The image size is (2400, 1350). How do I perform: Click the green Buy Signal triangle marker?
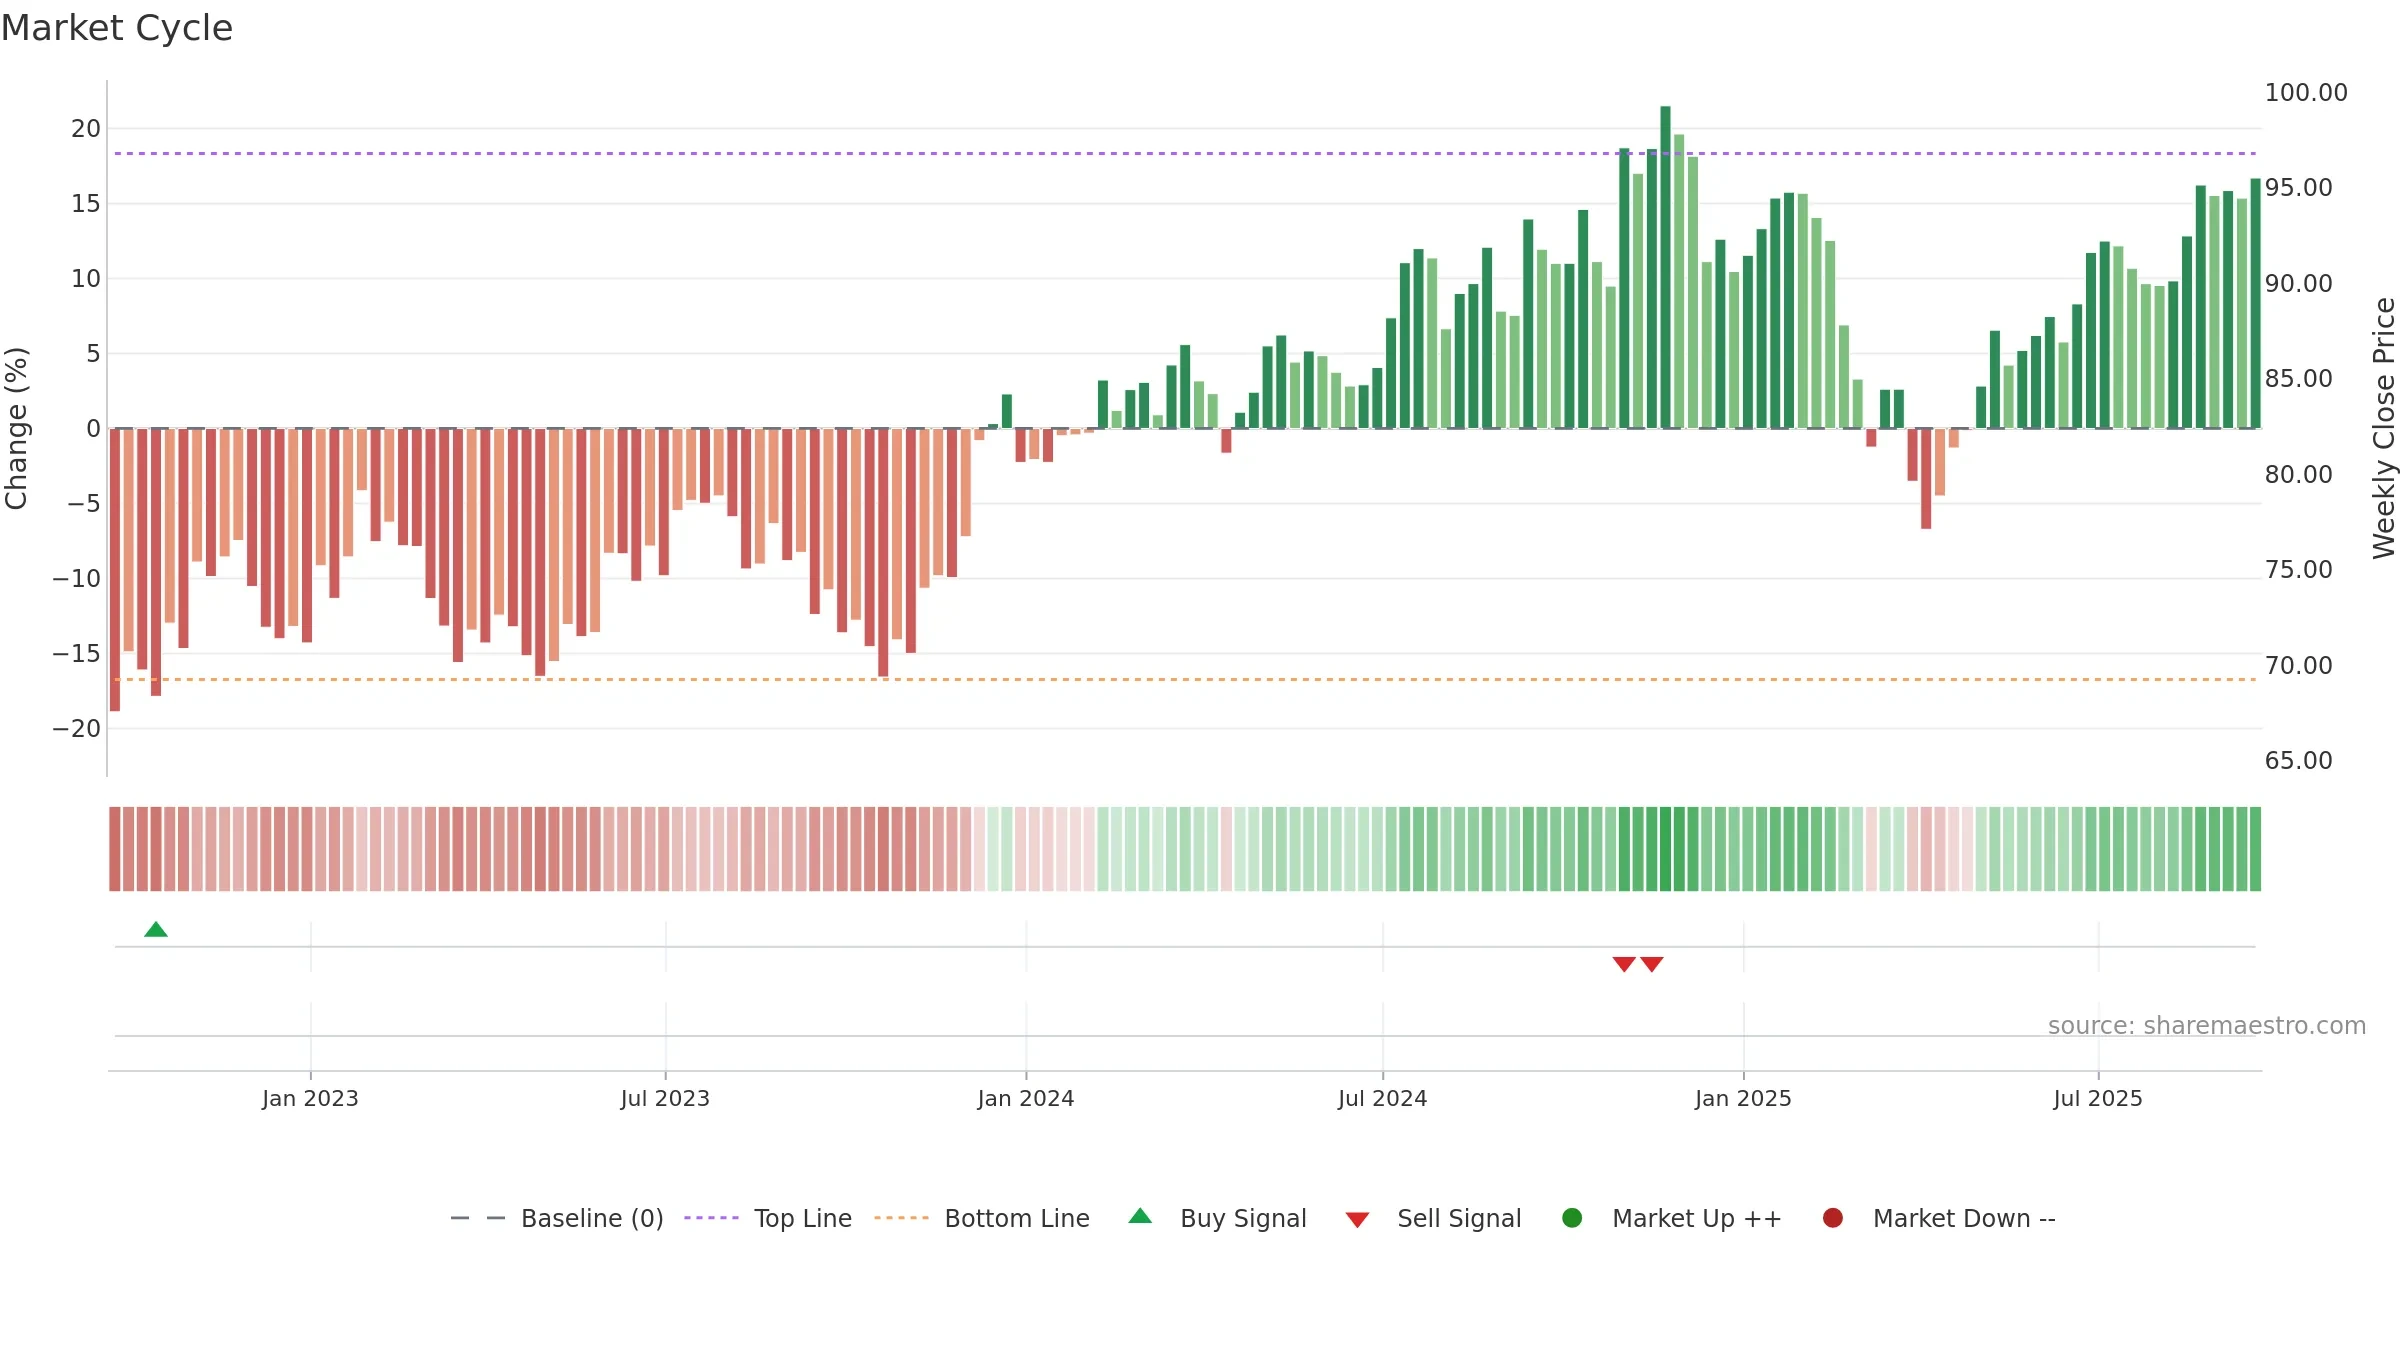click(156, 930)
